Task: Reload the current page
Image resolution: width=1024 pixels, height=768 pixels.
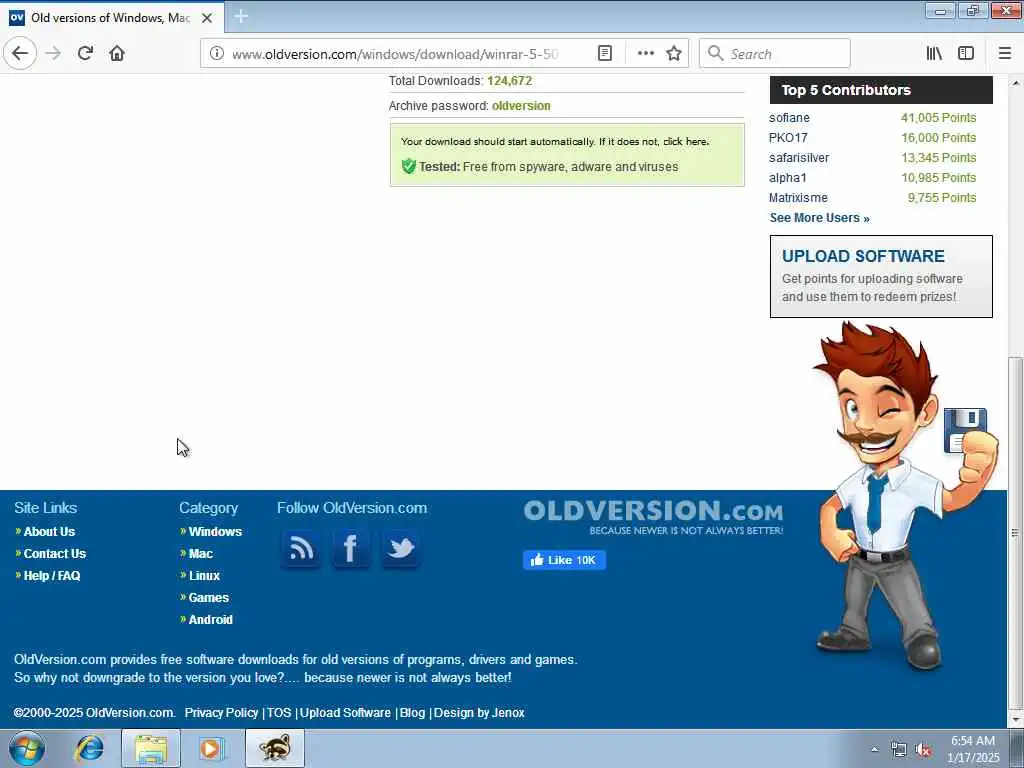Action: (x=85, y=53)
